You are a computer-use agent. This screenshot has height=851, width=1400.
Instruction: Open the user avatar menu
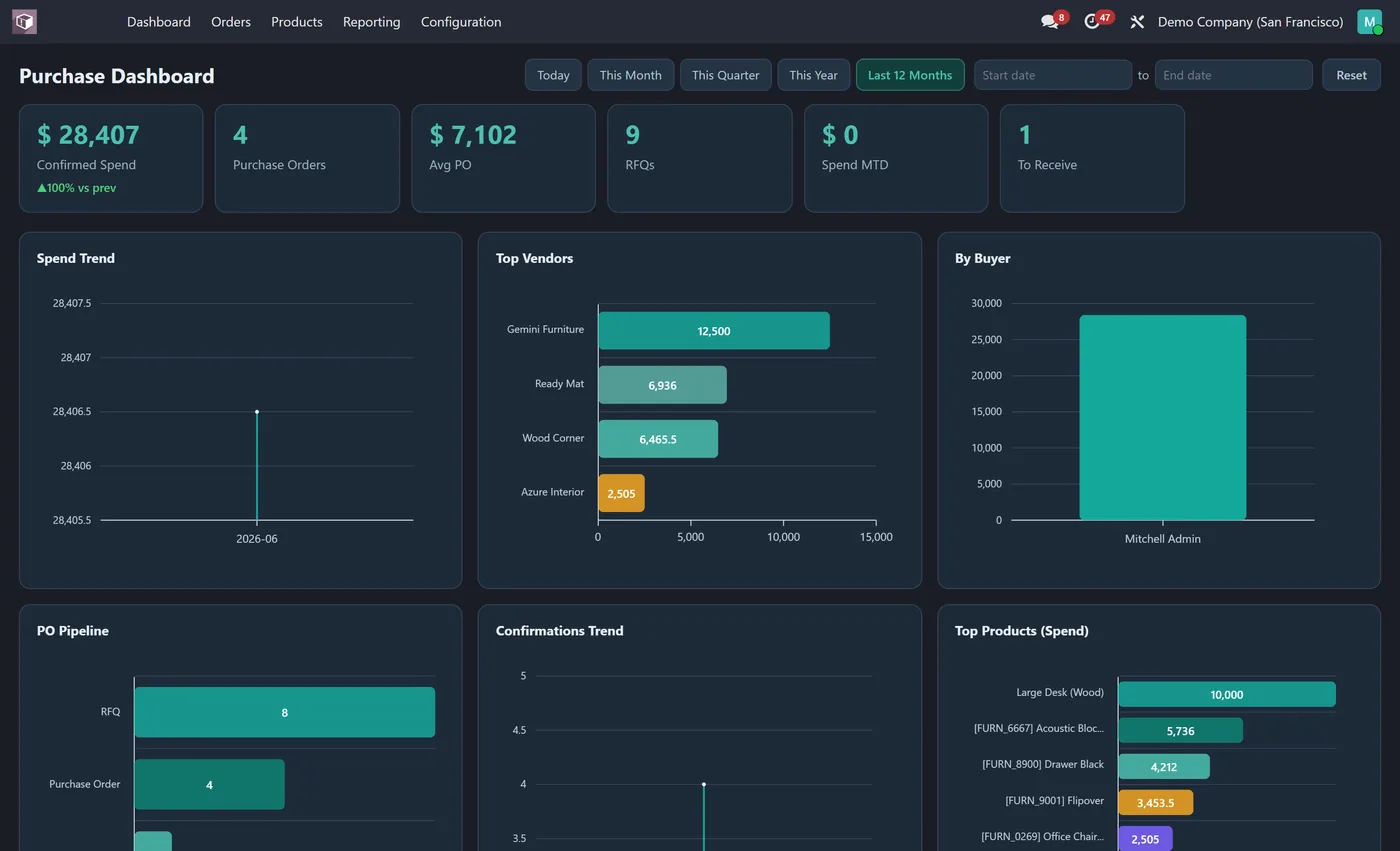tap(1369, 21)
